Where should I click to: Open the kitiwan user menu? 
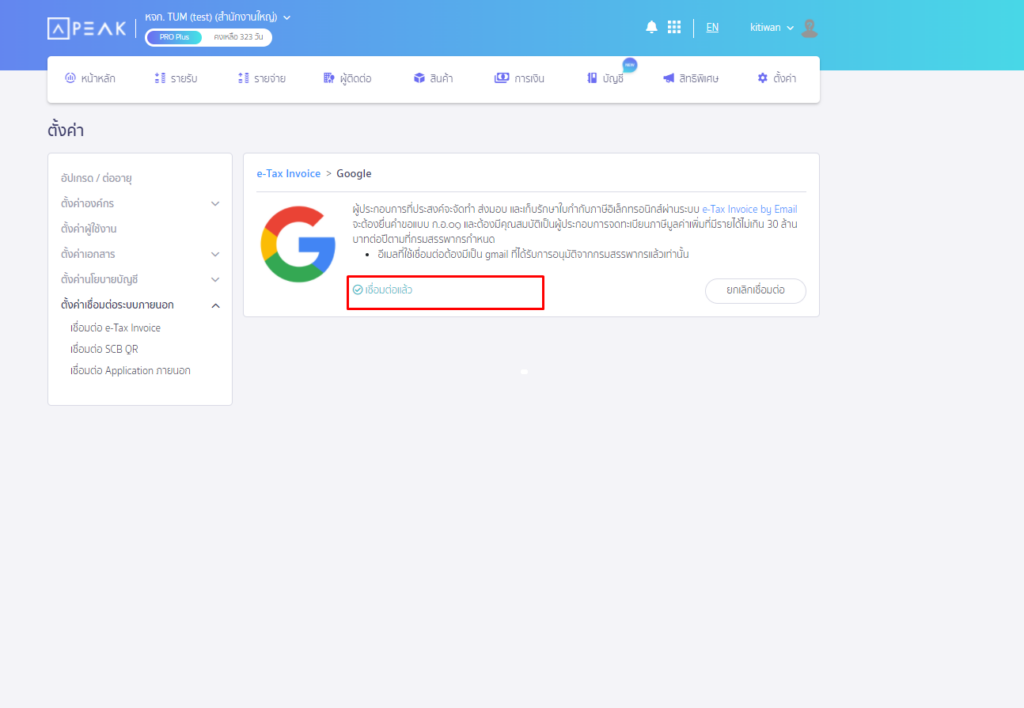tap(771, 27)
